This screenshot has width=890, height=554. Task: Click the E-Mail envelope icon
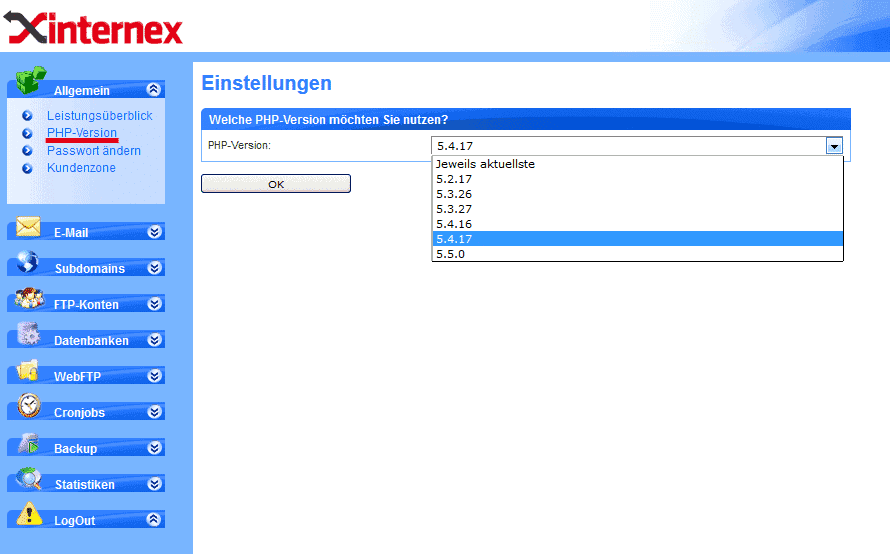[x=28, y=227]
